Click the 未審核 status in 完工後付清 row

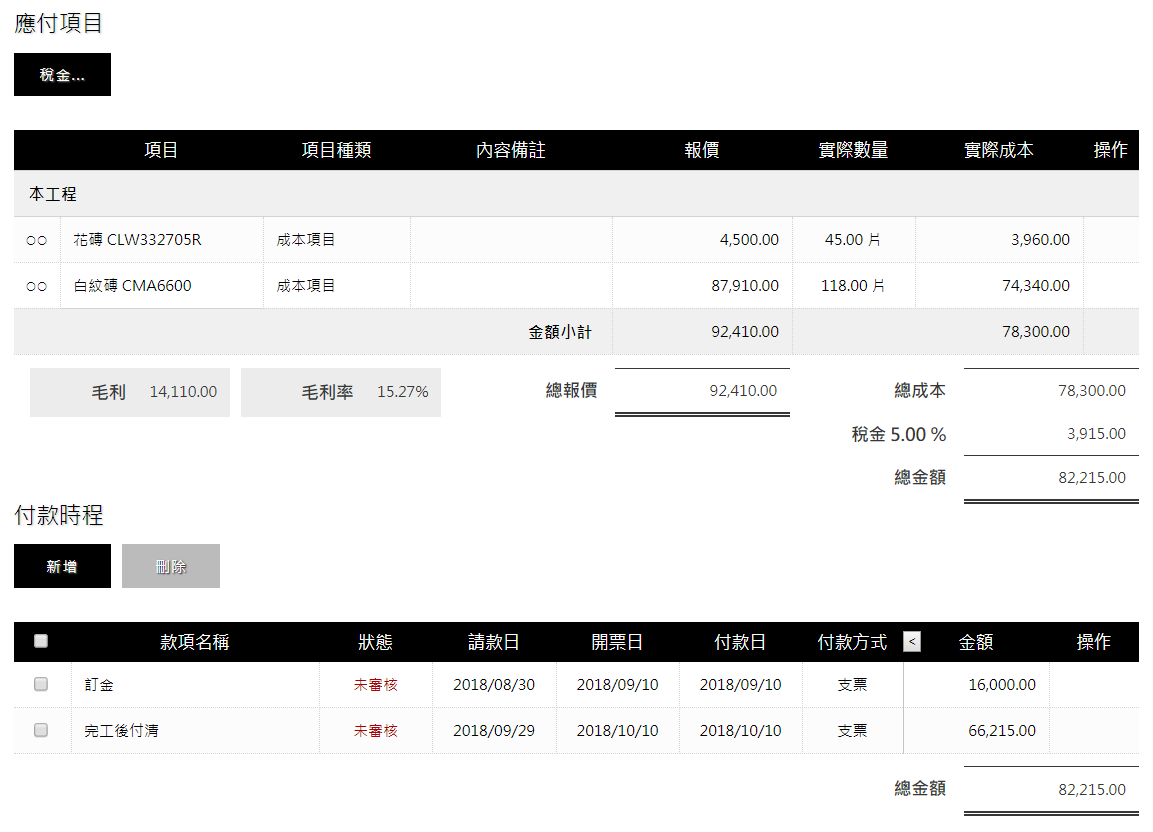(x=375, y=731)
